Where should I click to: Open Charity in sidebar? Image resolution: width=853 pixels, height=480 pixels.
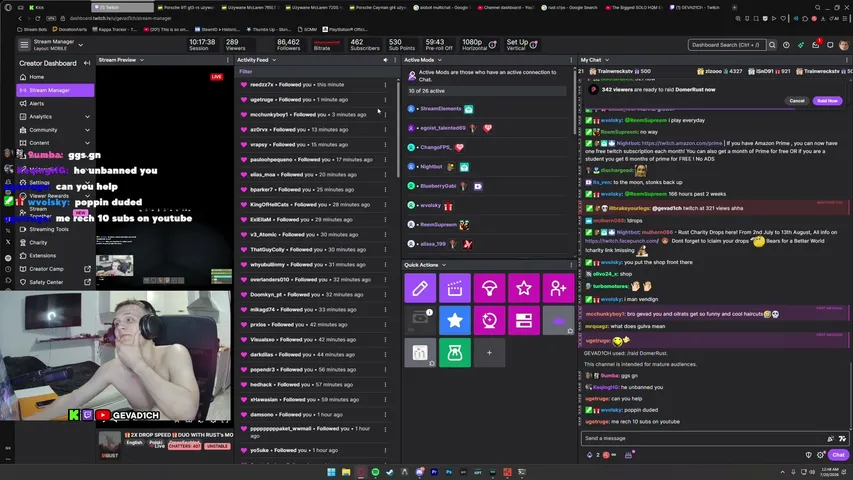click(55, 243)
